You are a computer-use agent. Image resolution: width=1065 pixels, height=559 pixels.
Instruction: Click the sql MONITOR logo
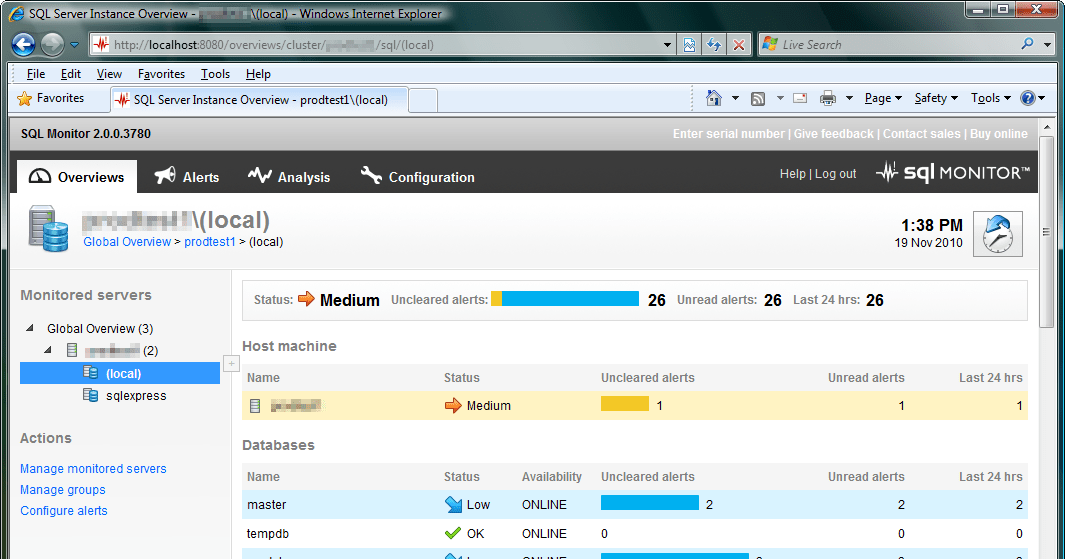pyautogui.click(x=953, y=173)
